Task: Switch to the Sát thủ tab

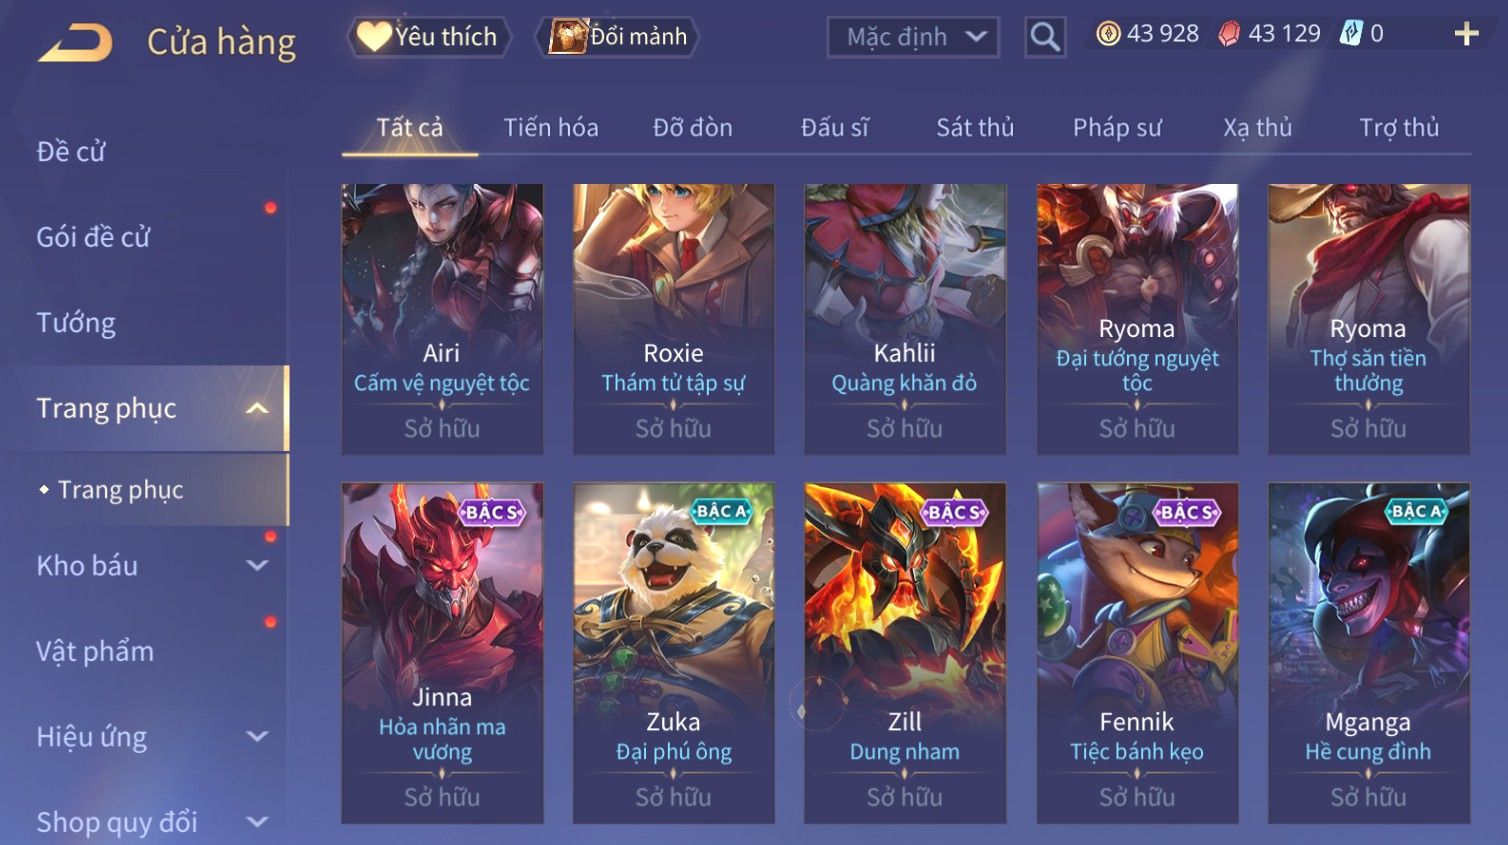Action: (x=975, y=128)
